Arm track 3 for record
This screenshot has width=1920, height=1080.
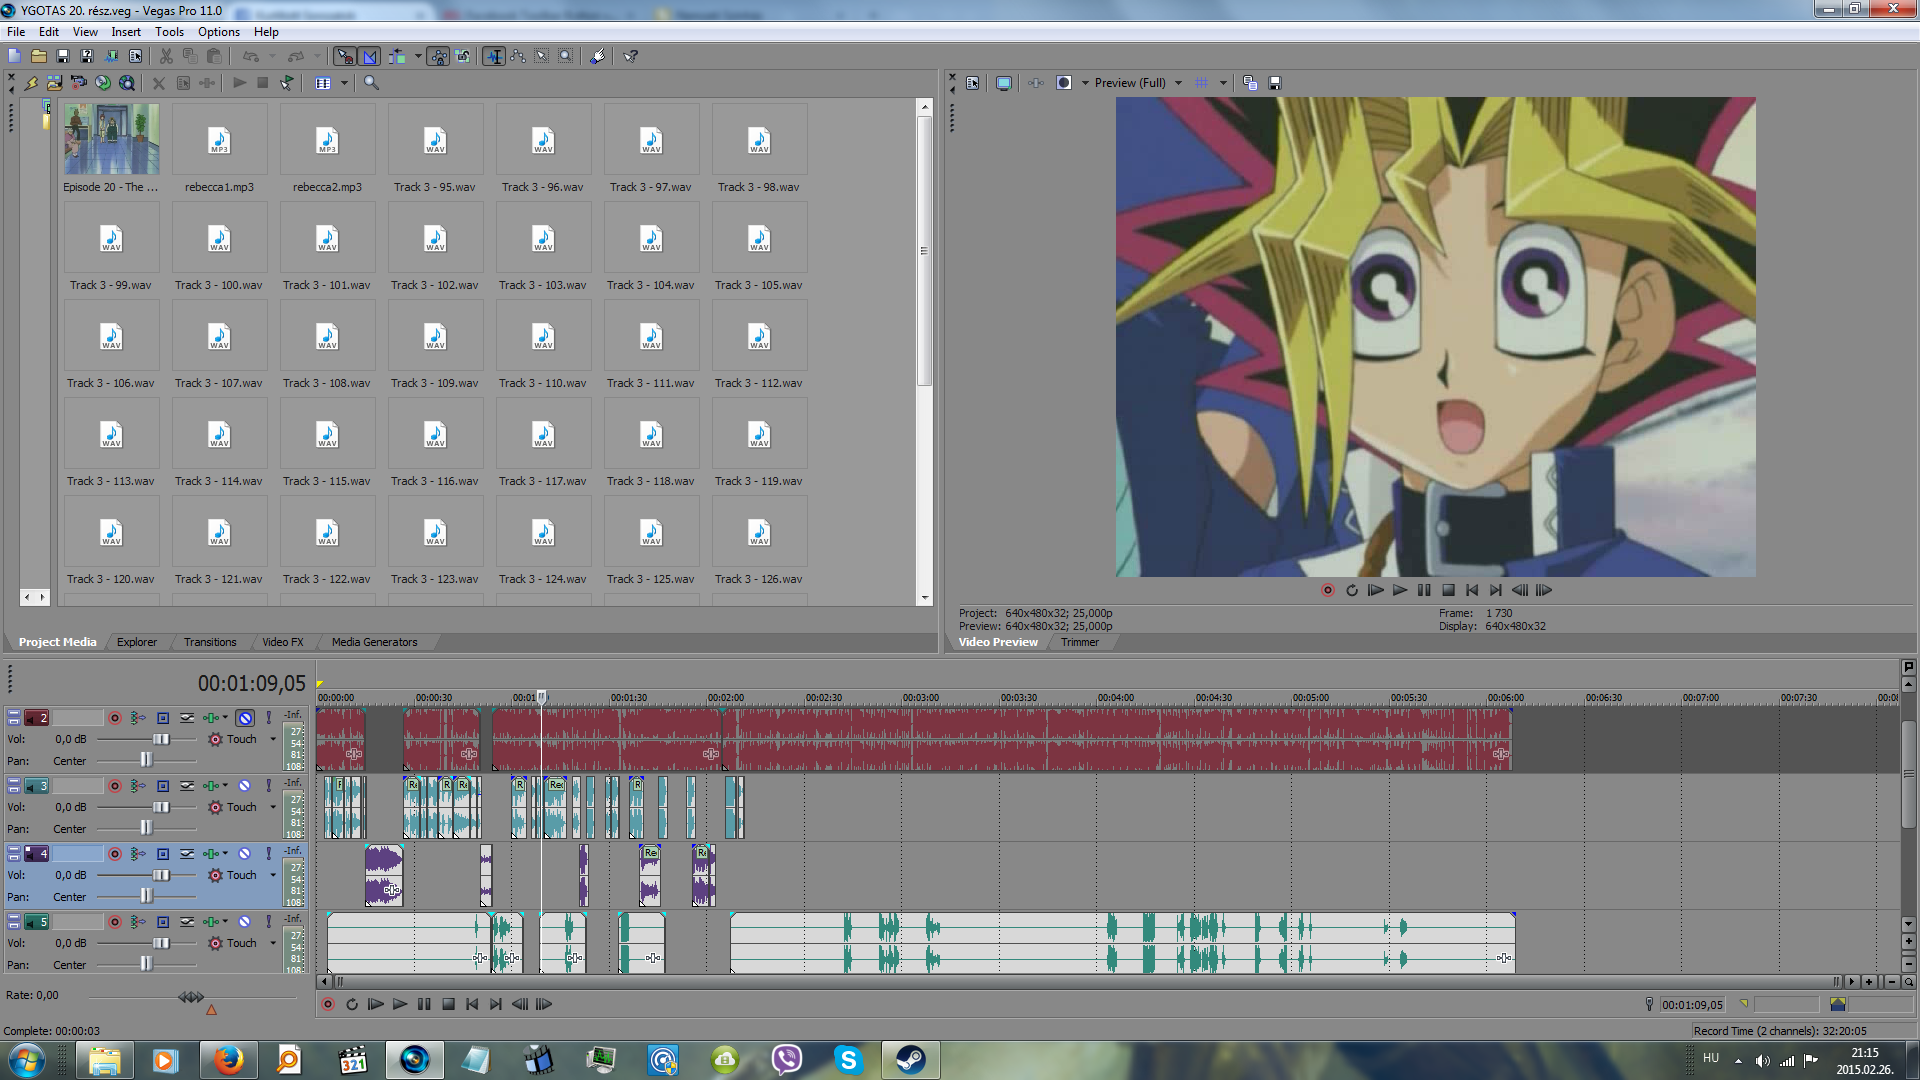tap(115, 786)
